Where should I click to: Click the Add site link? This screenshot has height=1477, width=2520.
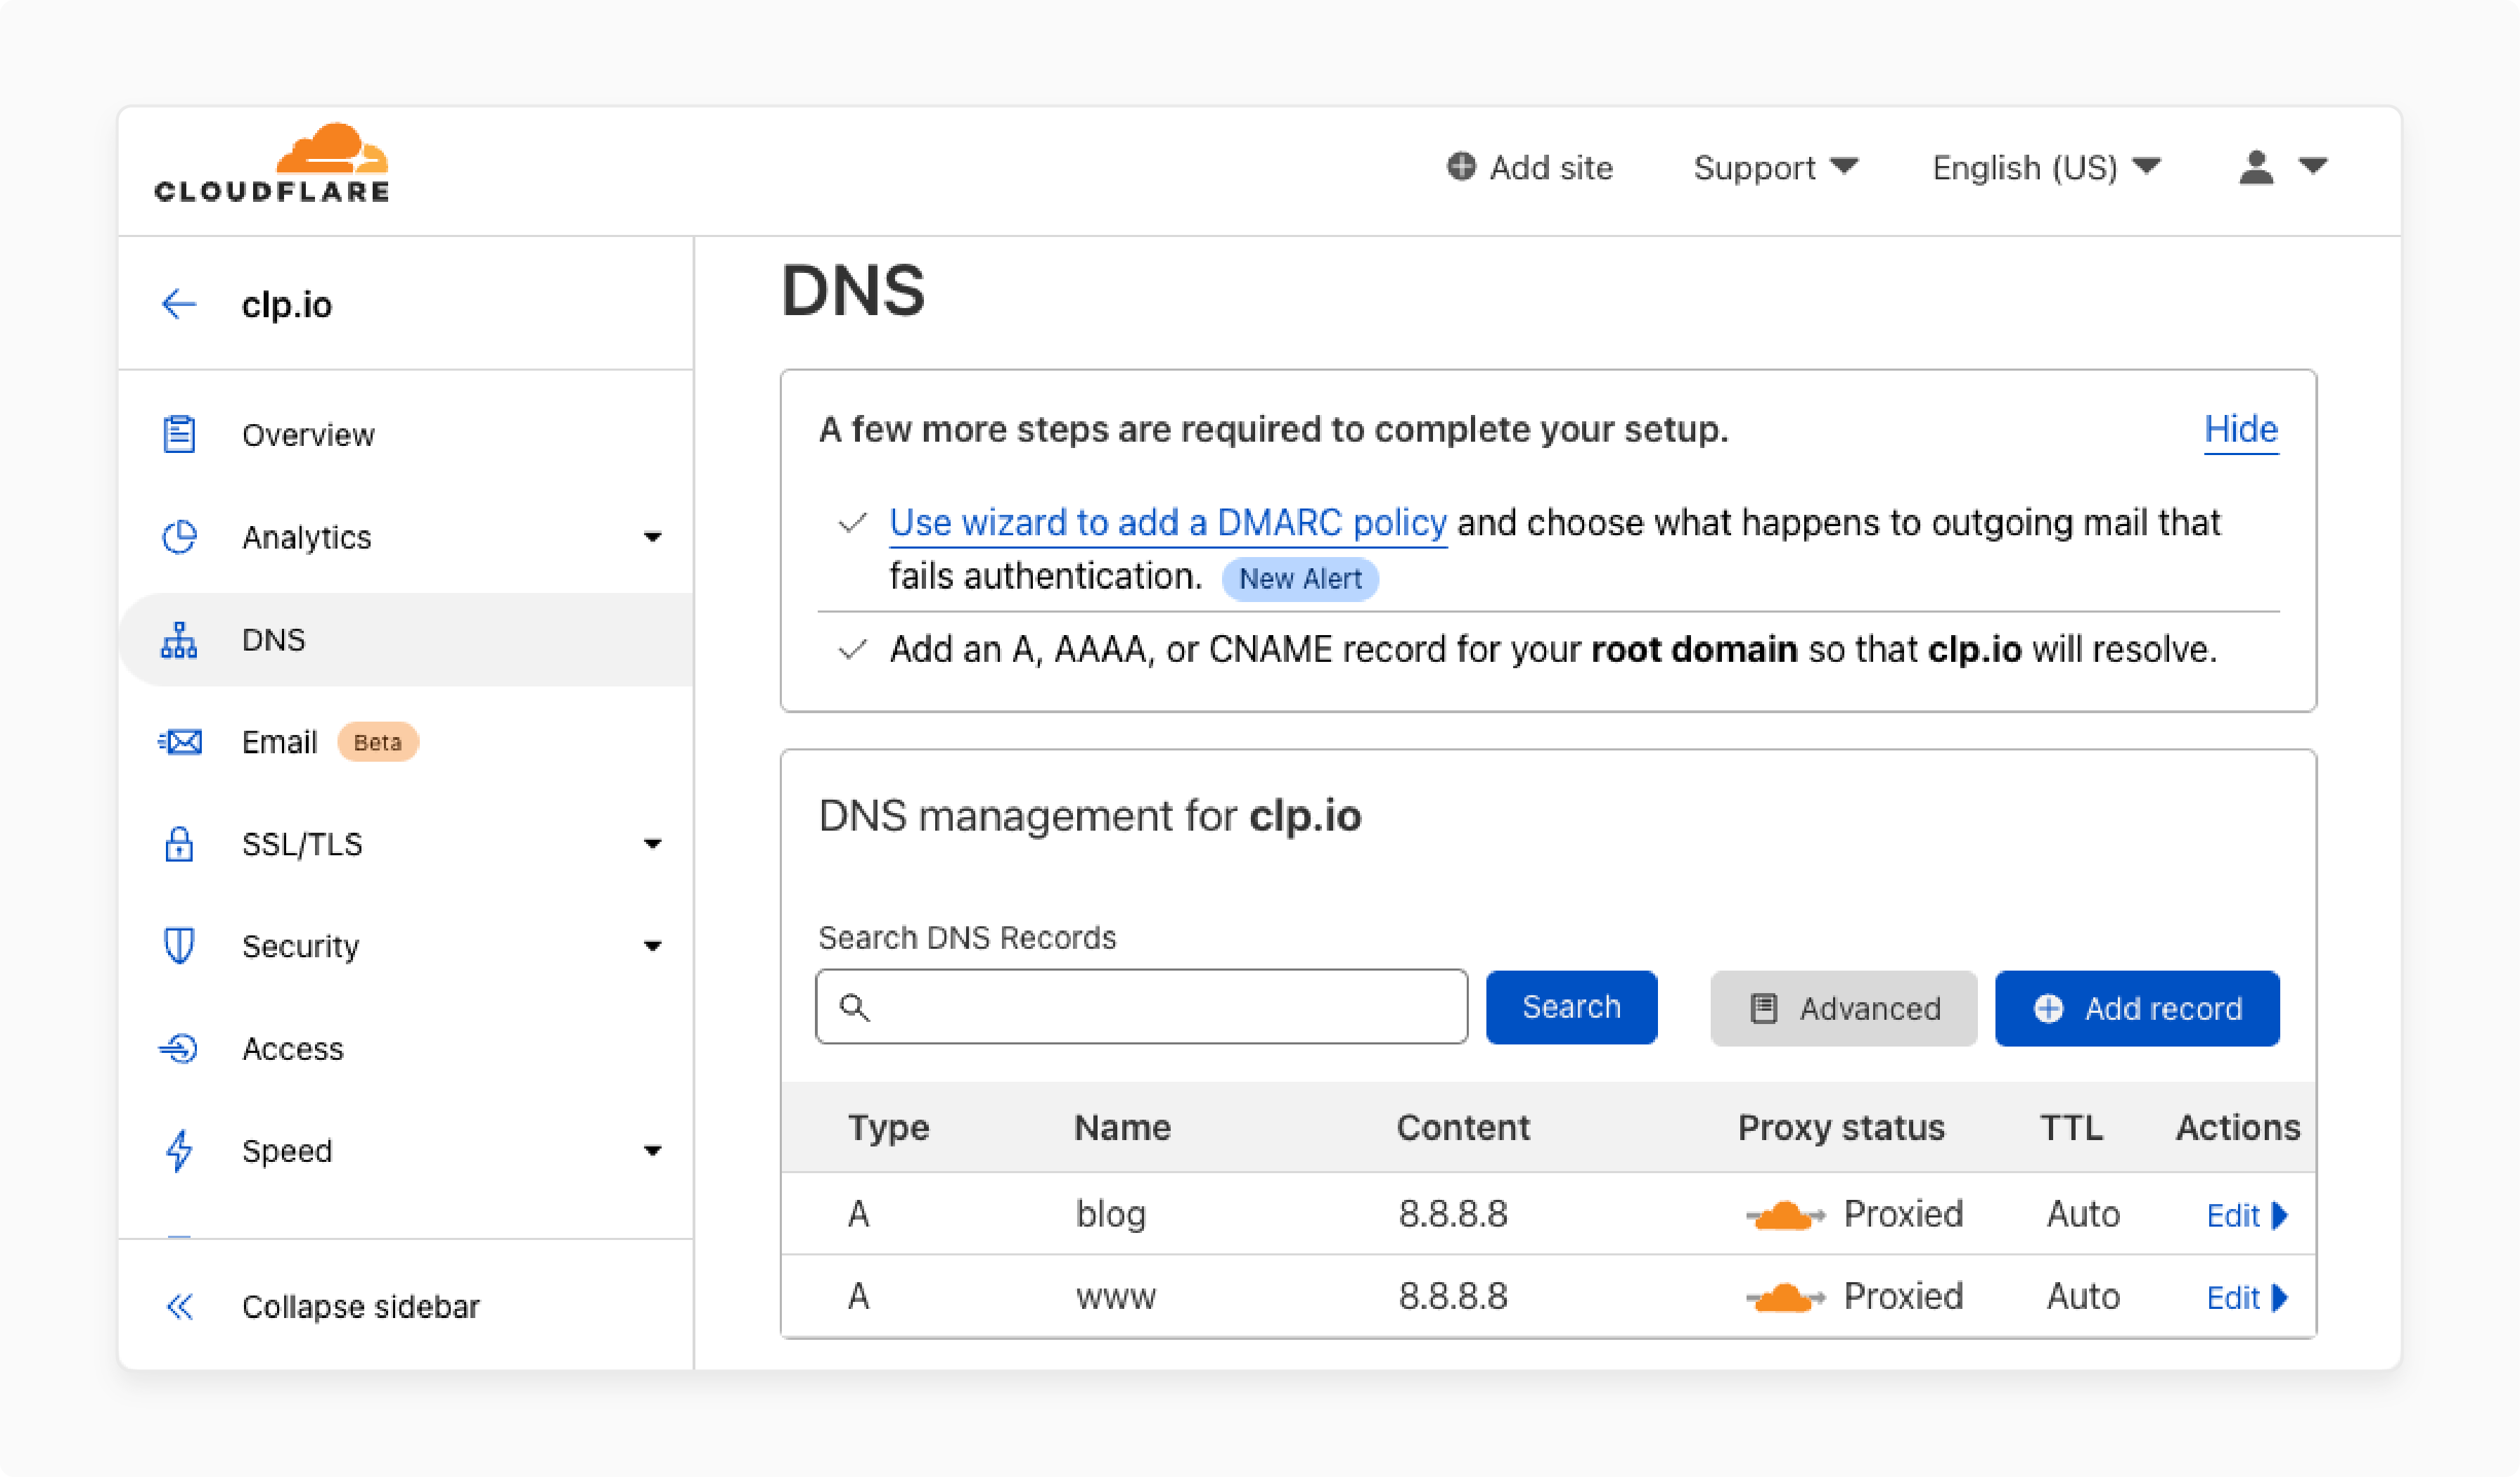click(x=1530, y=167)
